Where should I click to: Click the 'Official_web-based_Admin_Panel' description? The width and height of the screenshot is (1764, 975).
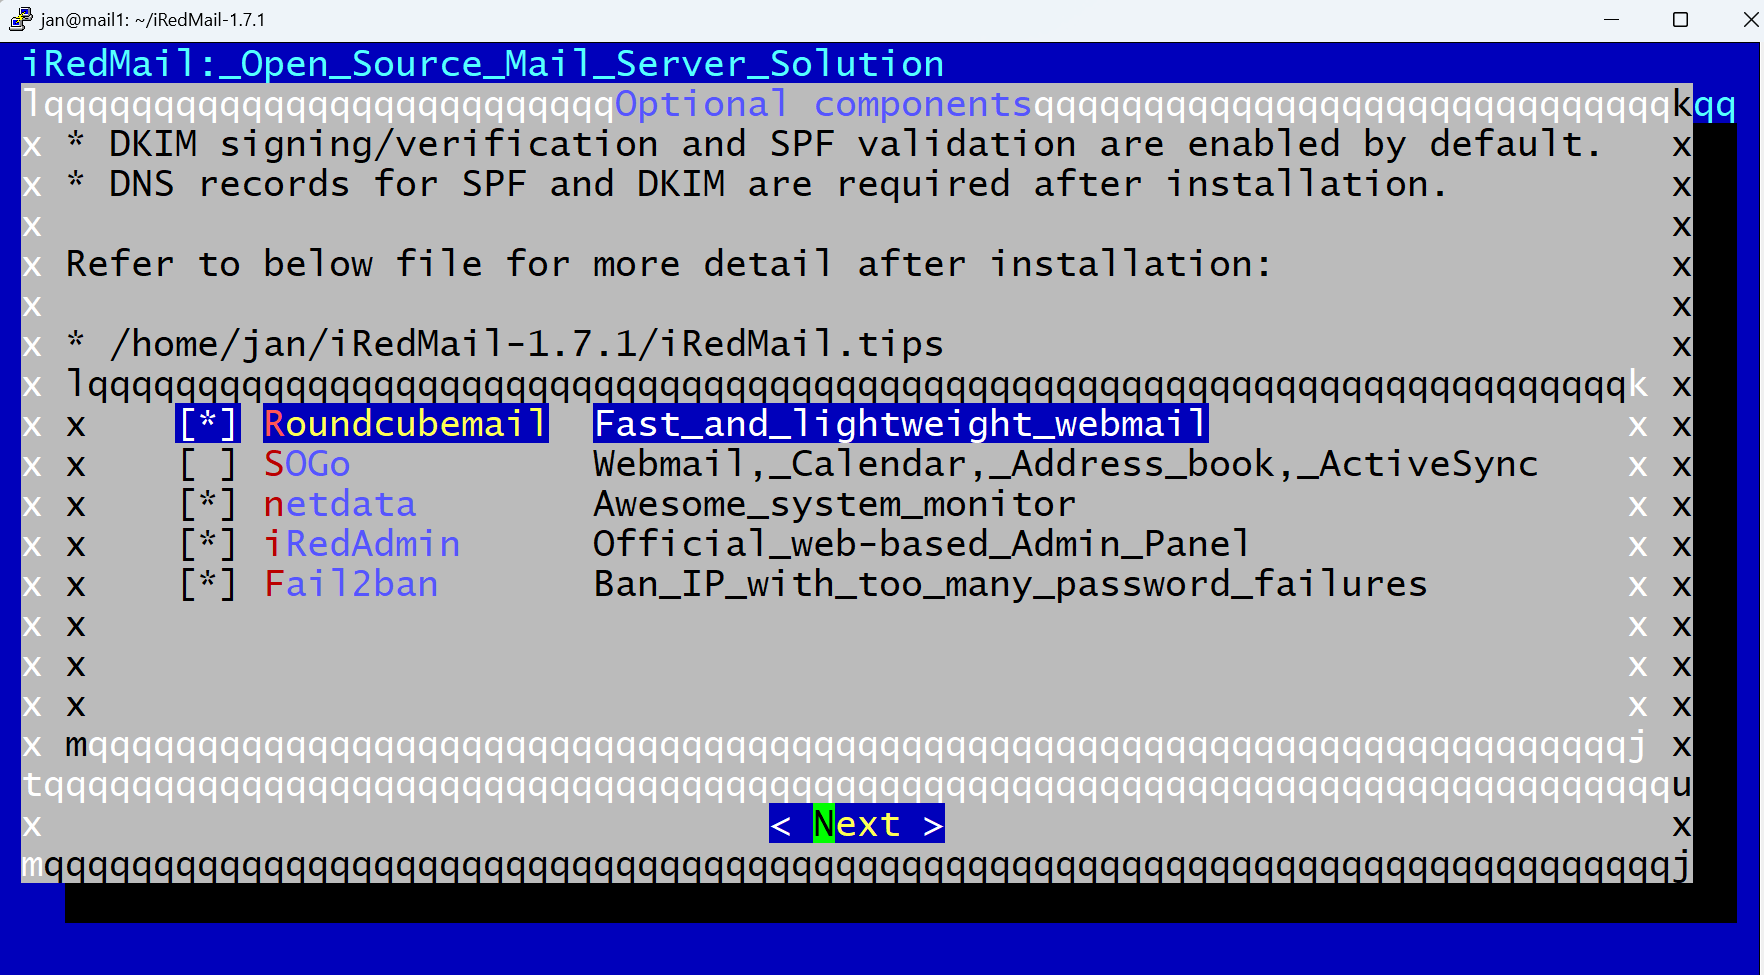(x=922, y=544)
